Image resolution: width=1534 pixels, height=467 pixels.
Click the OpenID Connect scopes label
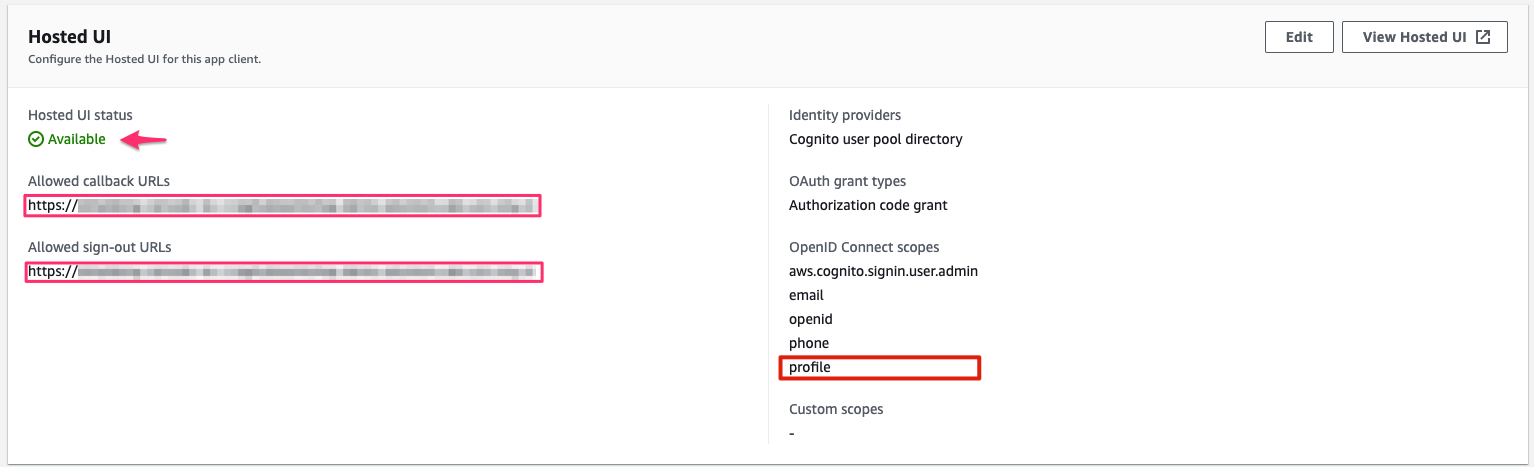[x=864, y=247]
